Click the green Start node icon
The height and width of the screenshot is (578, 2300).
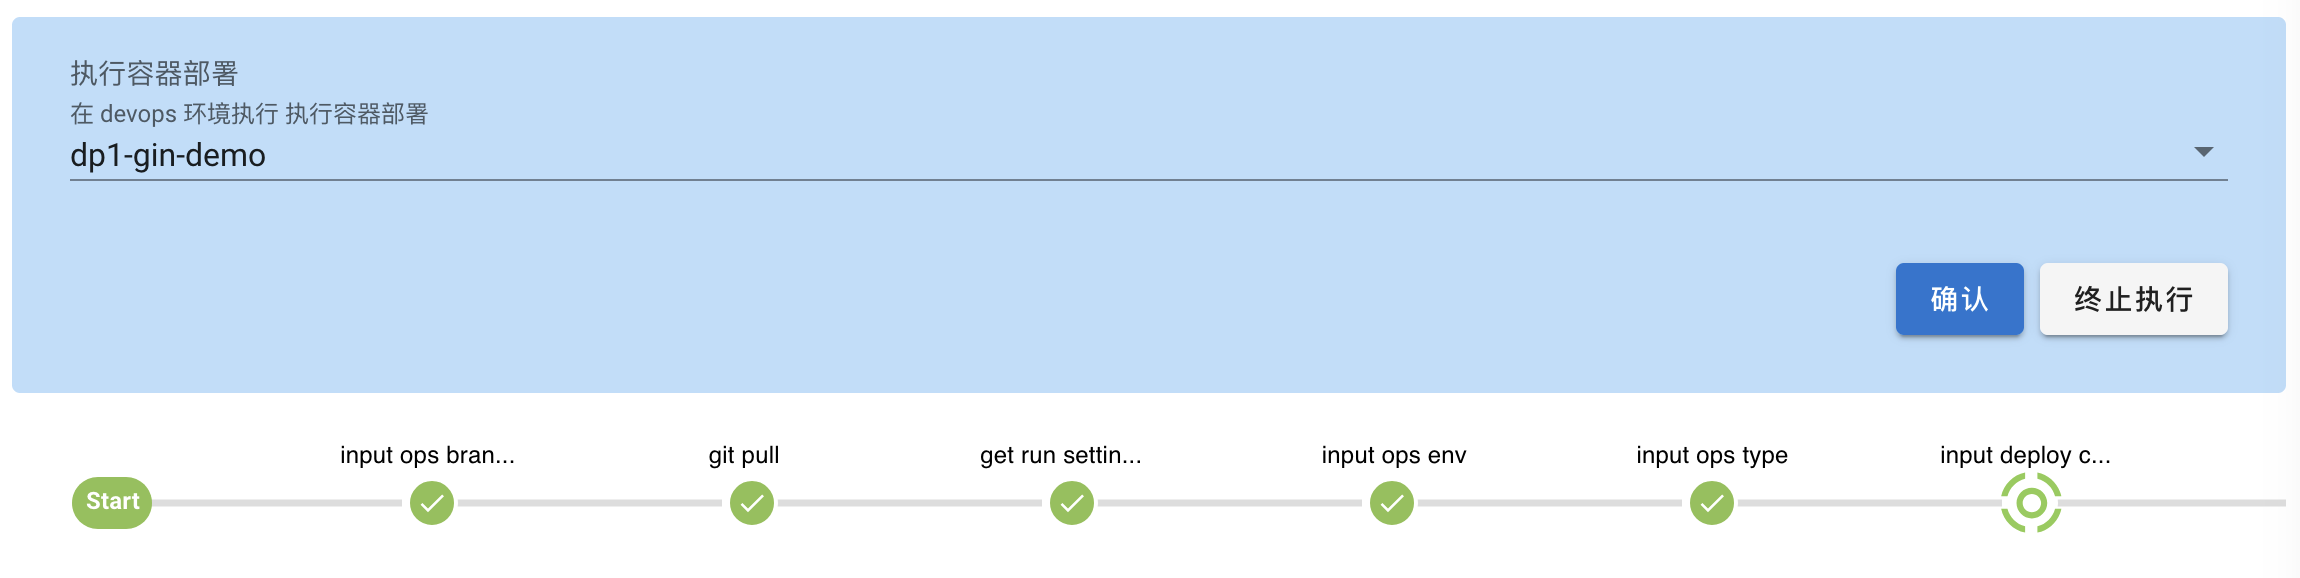pos(110,502)
